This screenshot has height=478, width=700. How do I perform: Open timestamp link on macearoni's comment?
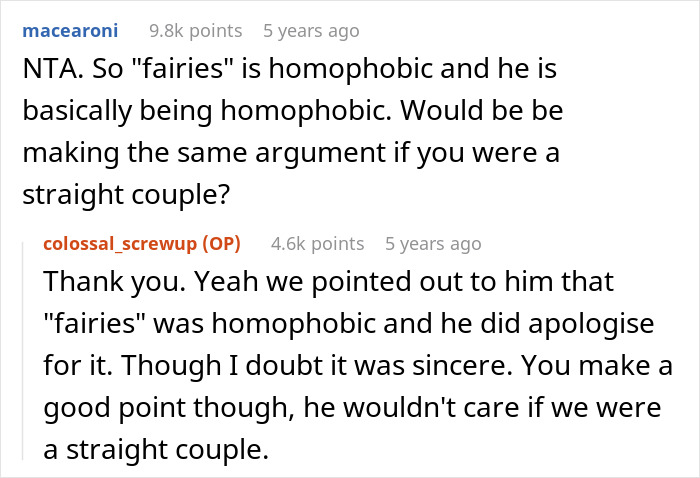click(x=310, y=31)
